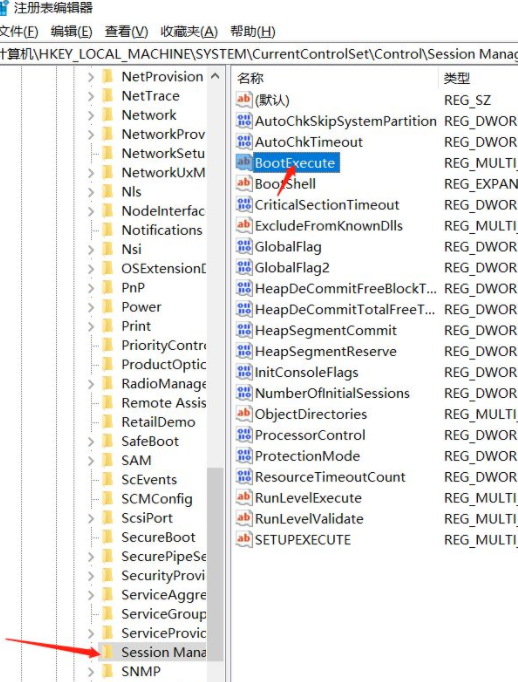The height and width of the screenshot is (682, 518).
Task: Click the AutoChkTimeout DWORD value icon
Action: (244, 141)
